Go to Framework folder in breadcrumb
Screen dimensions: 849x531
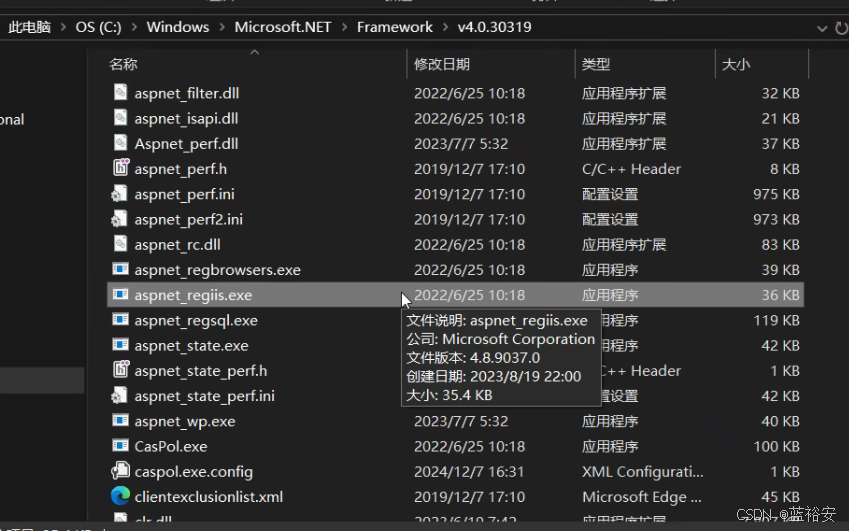pyautogui.click(x=395, y=27)
